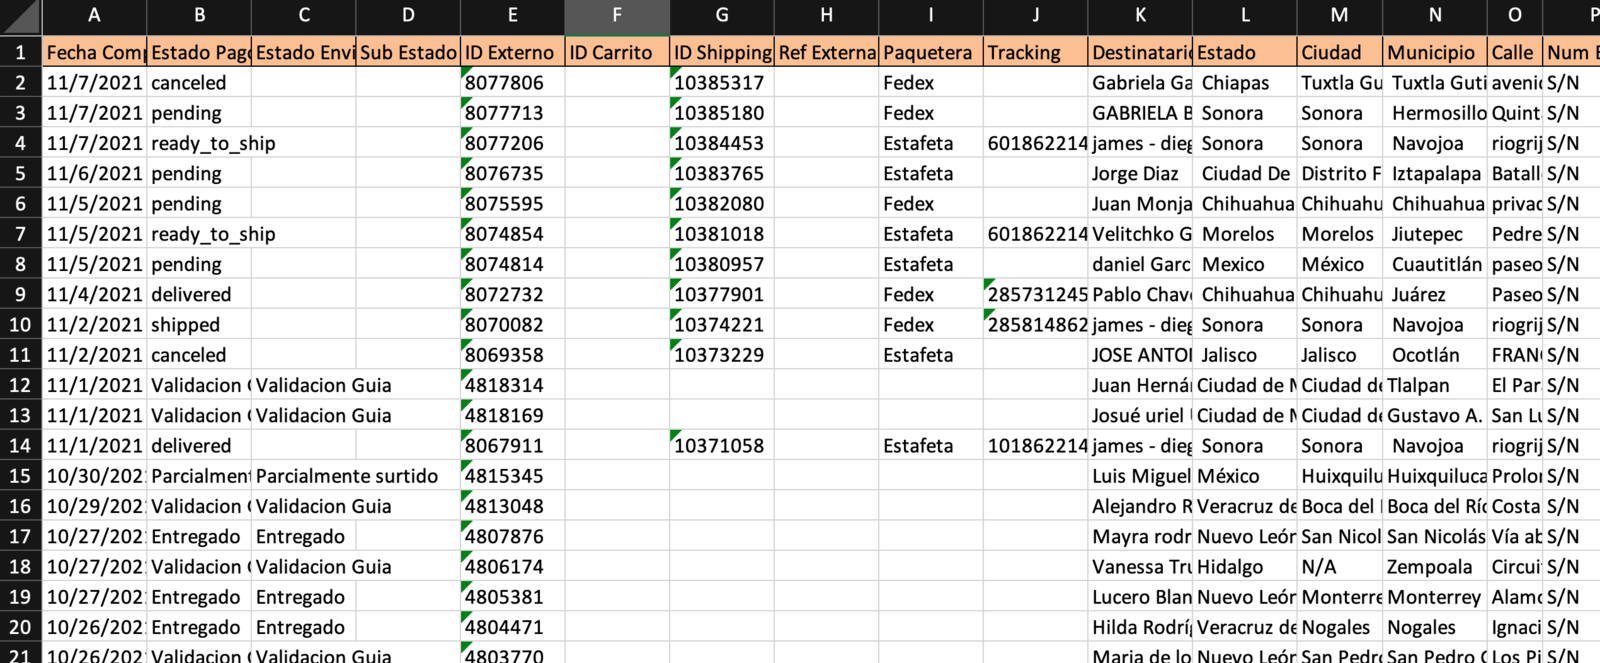Screen dimensions: 1600x663
Task: Select 'Jiutepec' municipality cell
Action: coord(1435,234)
